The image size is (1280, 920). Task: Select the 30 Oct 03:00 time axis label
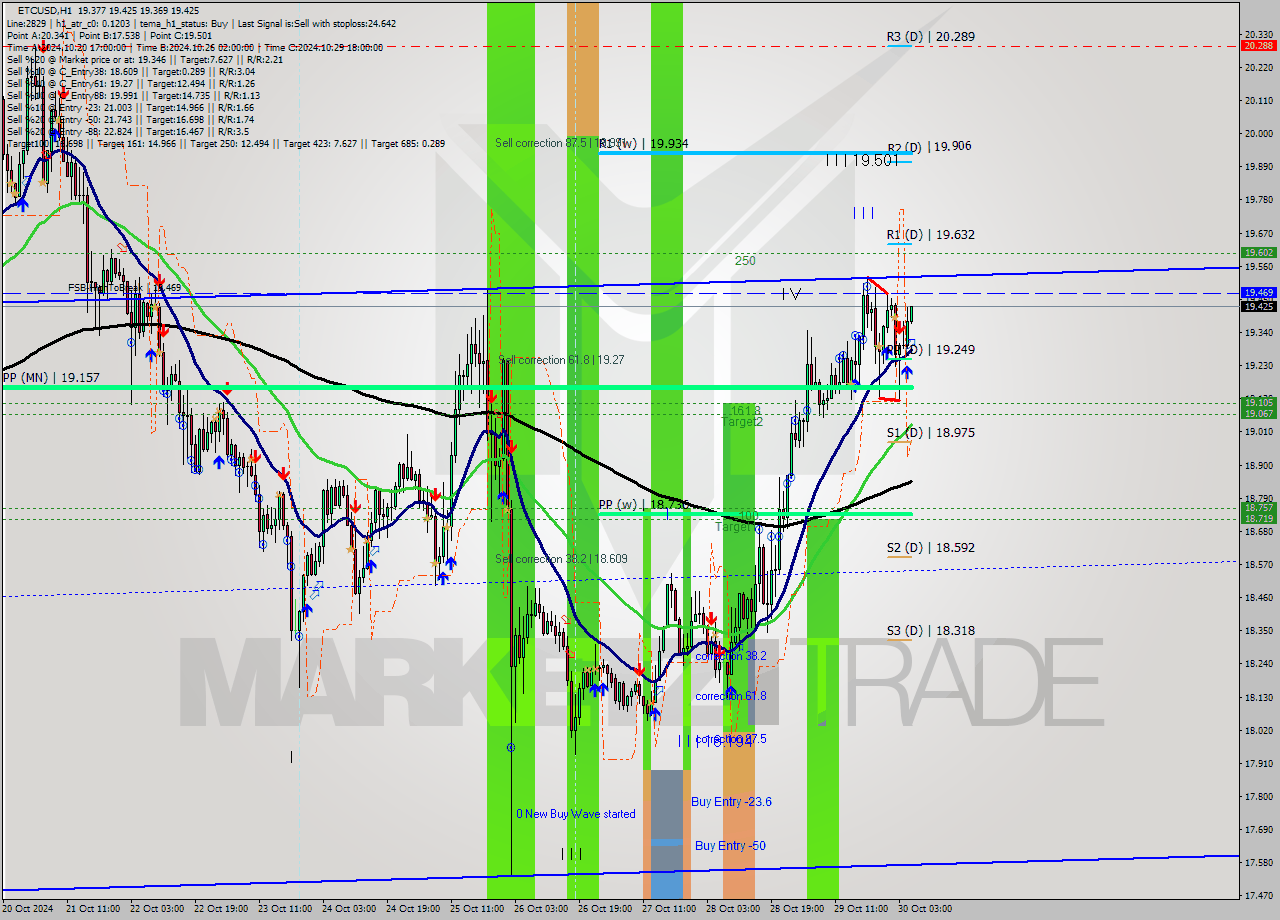[x=924, y=909]
